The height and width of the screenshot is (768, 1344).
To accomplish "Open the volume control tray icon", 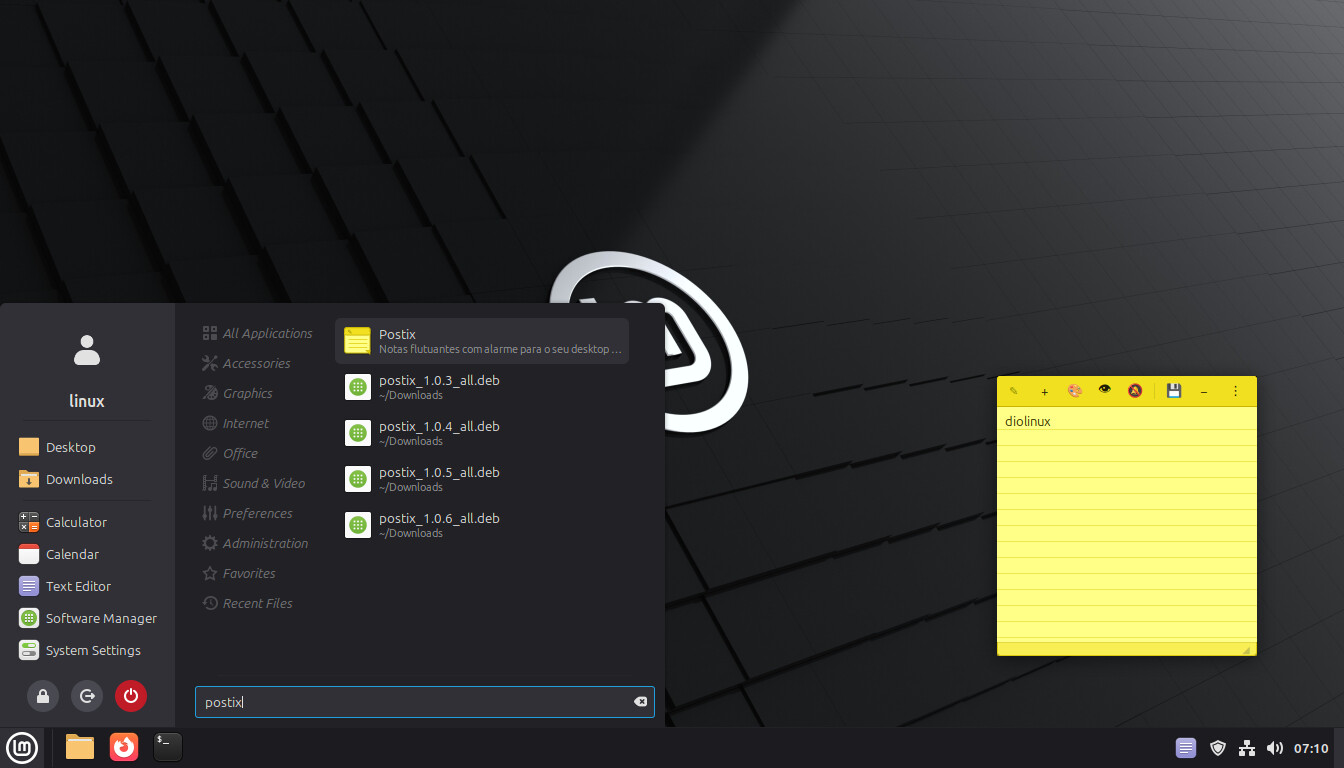I will point(1275,747).
